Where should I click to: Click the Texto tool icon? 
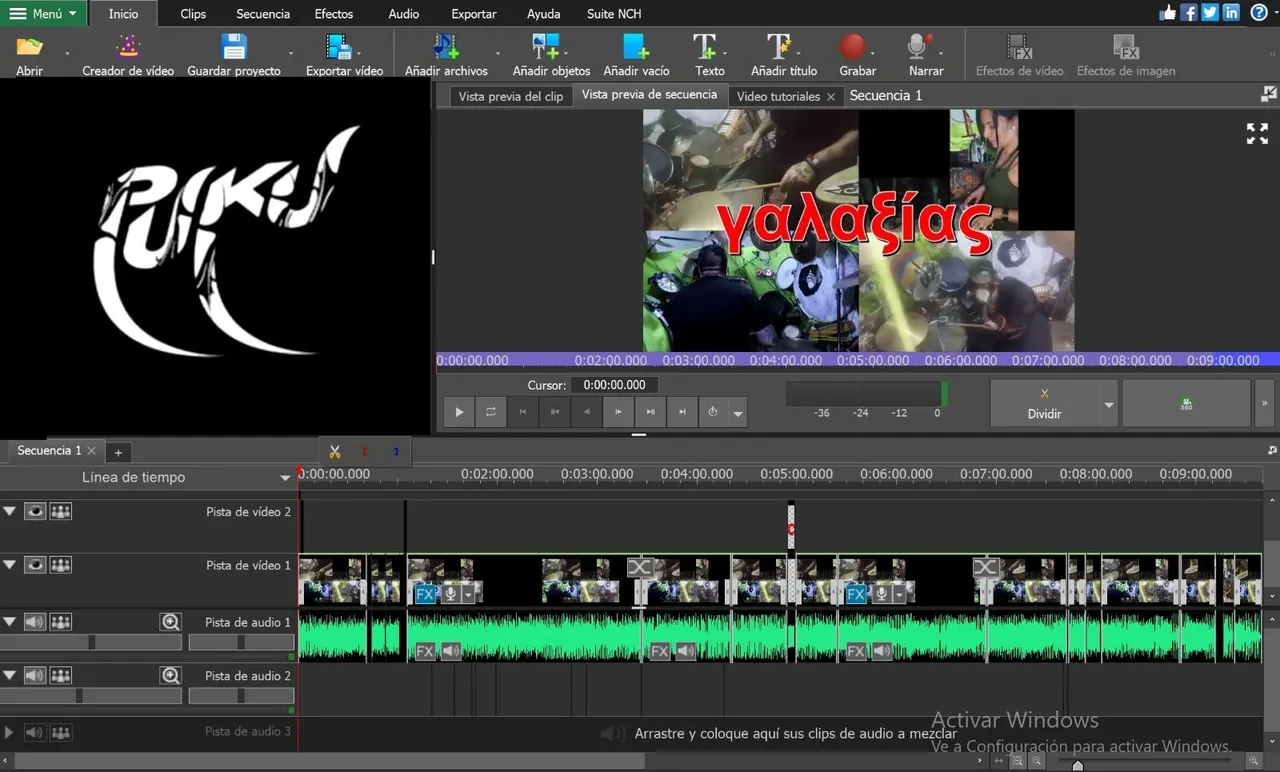705,47
